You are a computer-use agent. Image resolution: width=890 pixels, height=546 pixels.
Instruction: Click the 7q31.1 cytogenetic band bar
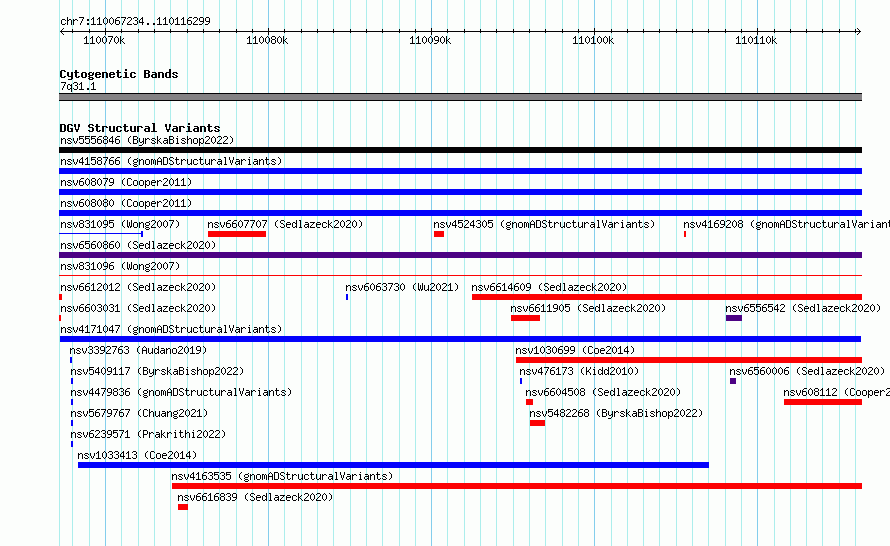point(460,97)
